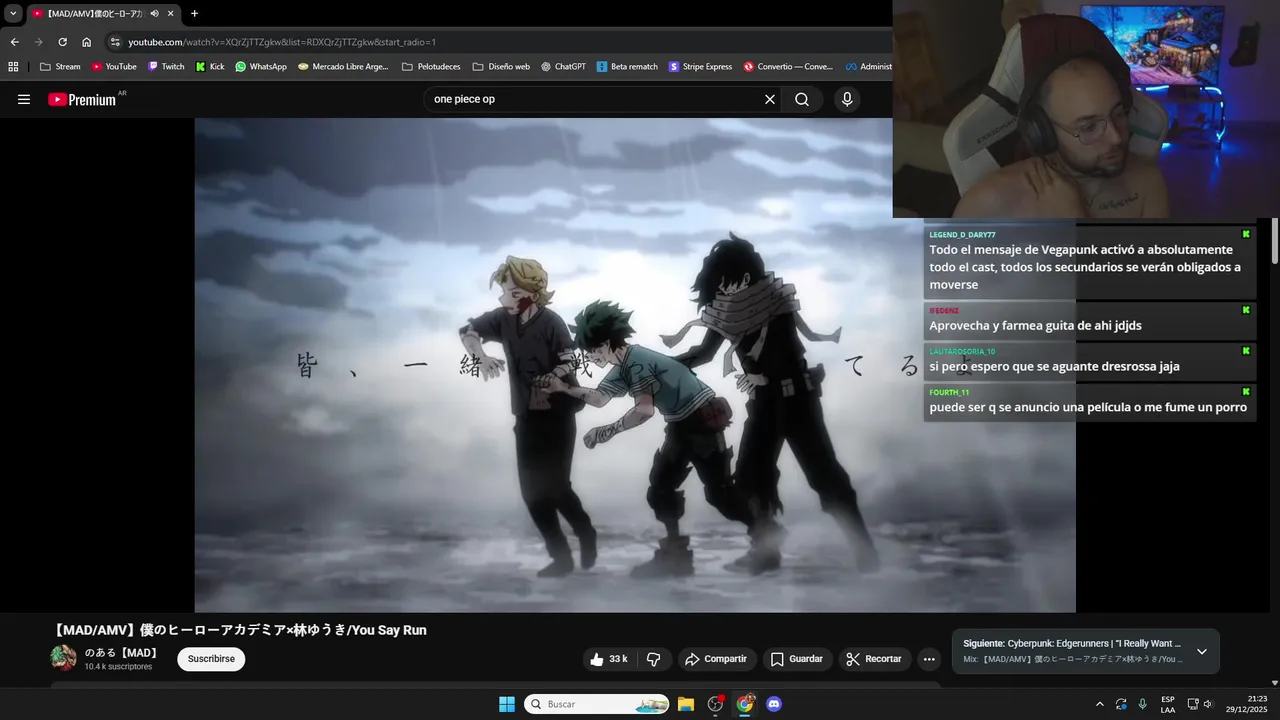Open the bookmarks apps grid icon
The image size is (1280, 720).
[x=13, y=67]
